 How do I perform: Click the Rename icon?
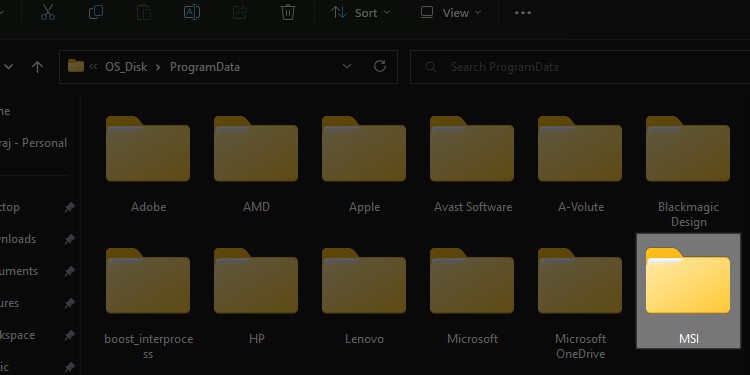coord(192,12)
